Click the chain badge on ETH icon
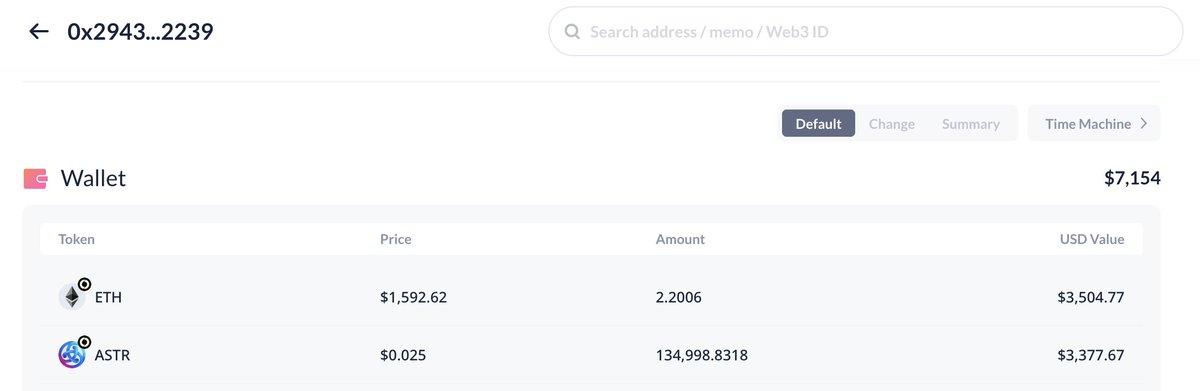1200x391 pixels. pyautogui.click(x=84, y=285)
